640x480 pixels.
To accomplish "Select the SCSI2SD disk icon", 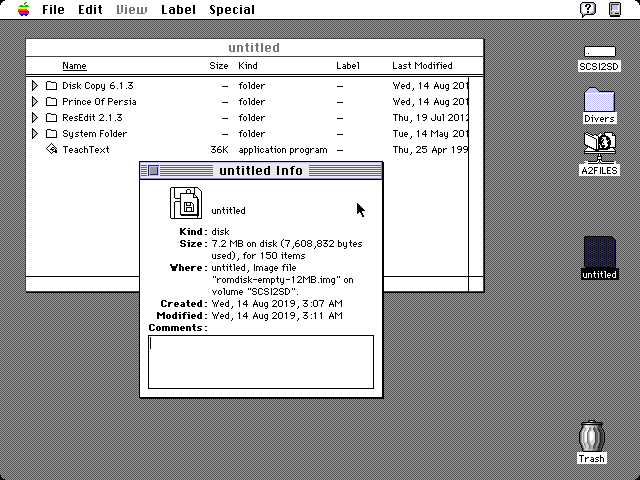I will (x=600, y=52).
